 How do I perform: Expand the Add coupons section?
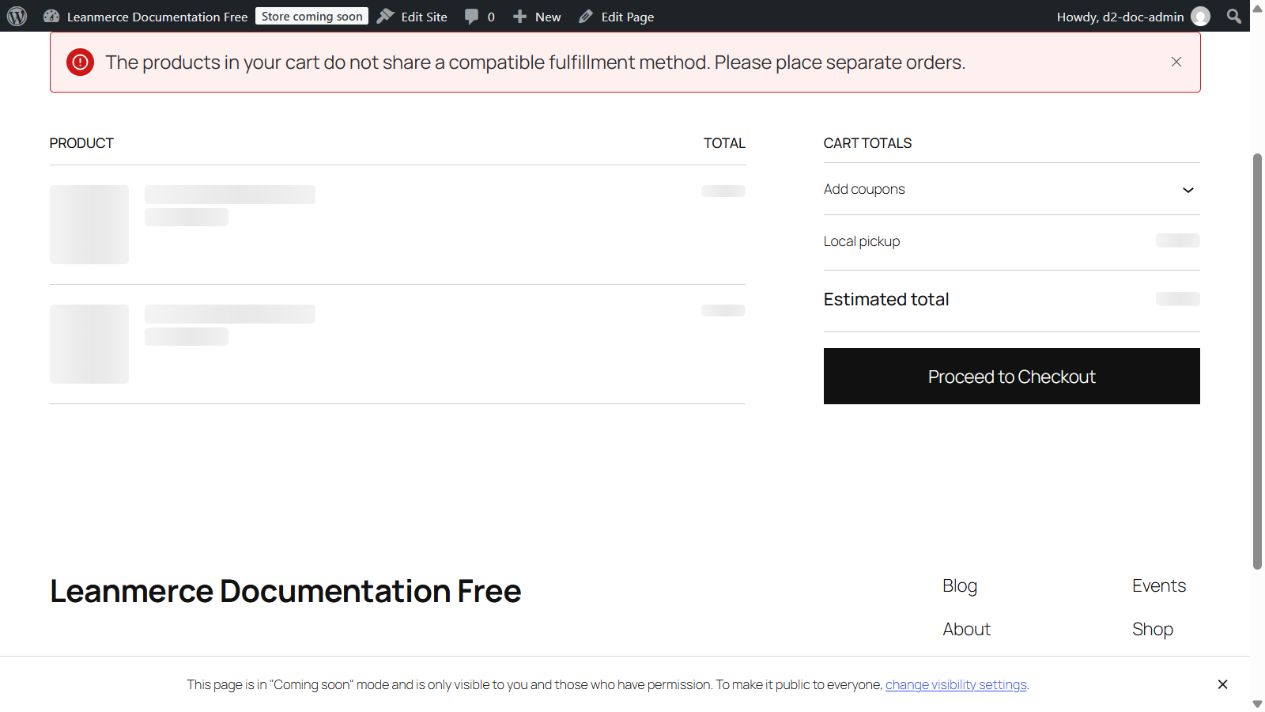pos(1011,189)
